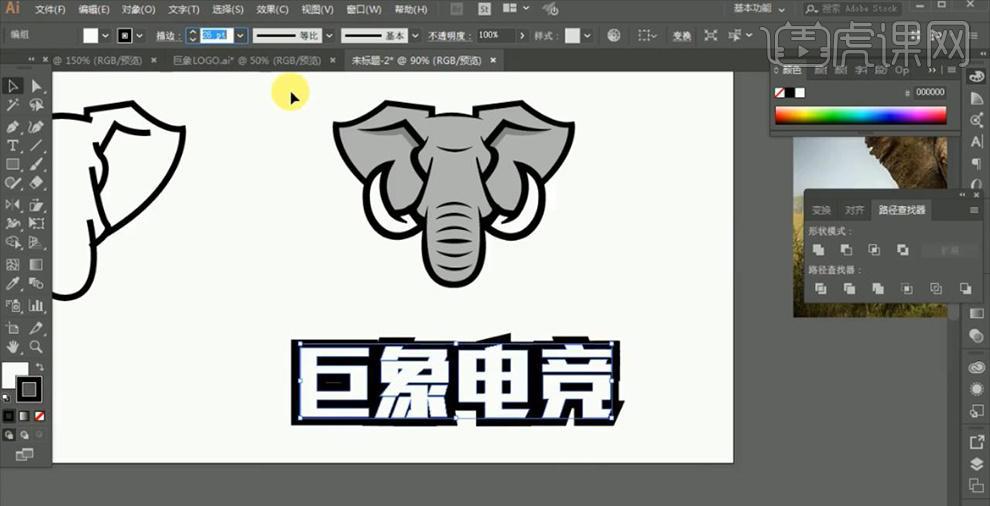Select the Line Segment tool
The width and height of the screenshot is (990, 506).
pyautogui.click(x=37, y=145)
